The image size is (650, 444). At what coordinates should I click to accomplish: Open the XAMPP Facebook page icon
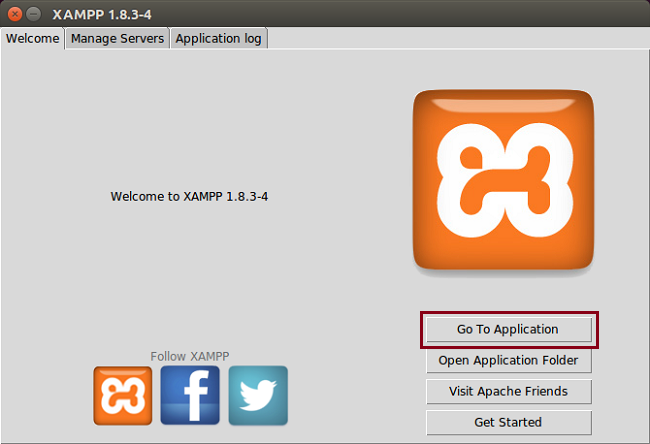[x=190, y=395]
